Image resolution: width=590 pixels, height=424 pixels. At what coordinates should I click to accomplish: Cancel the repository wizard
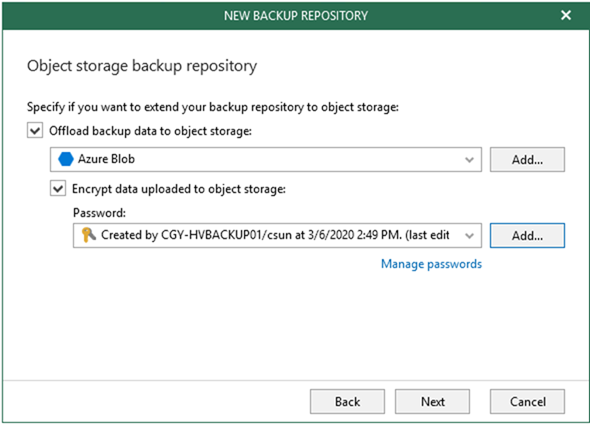coord(527,401)
